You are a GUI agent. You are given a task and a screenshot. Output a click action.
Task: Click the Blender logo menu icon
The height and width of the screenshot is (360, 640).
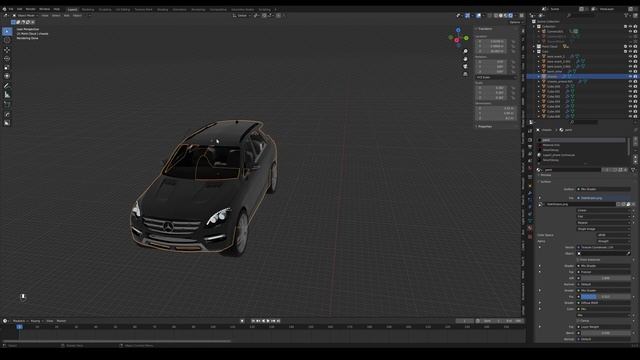[x=4, y=9]
